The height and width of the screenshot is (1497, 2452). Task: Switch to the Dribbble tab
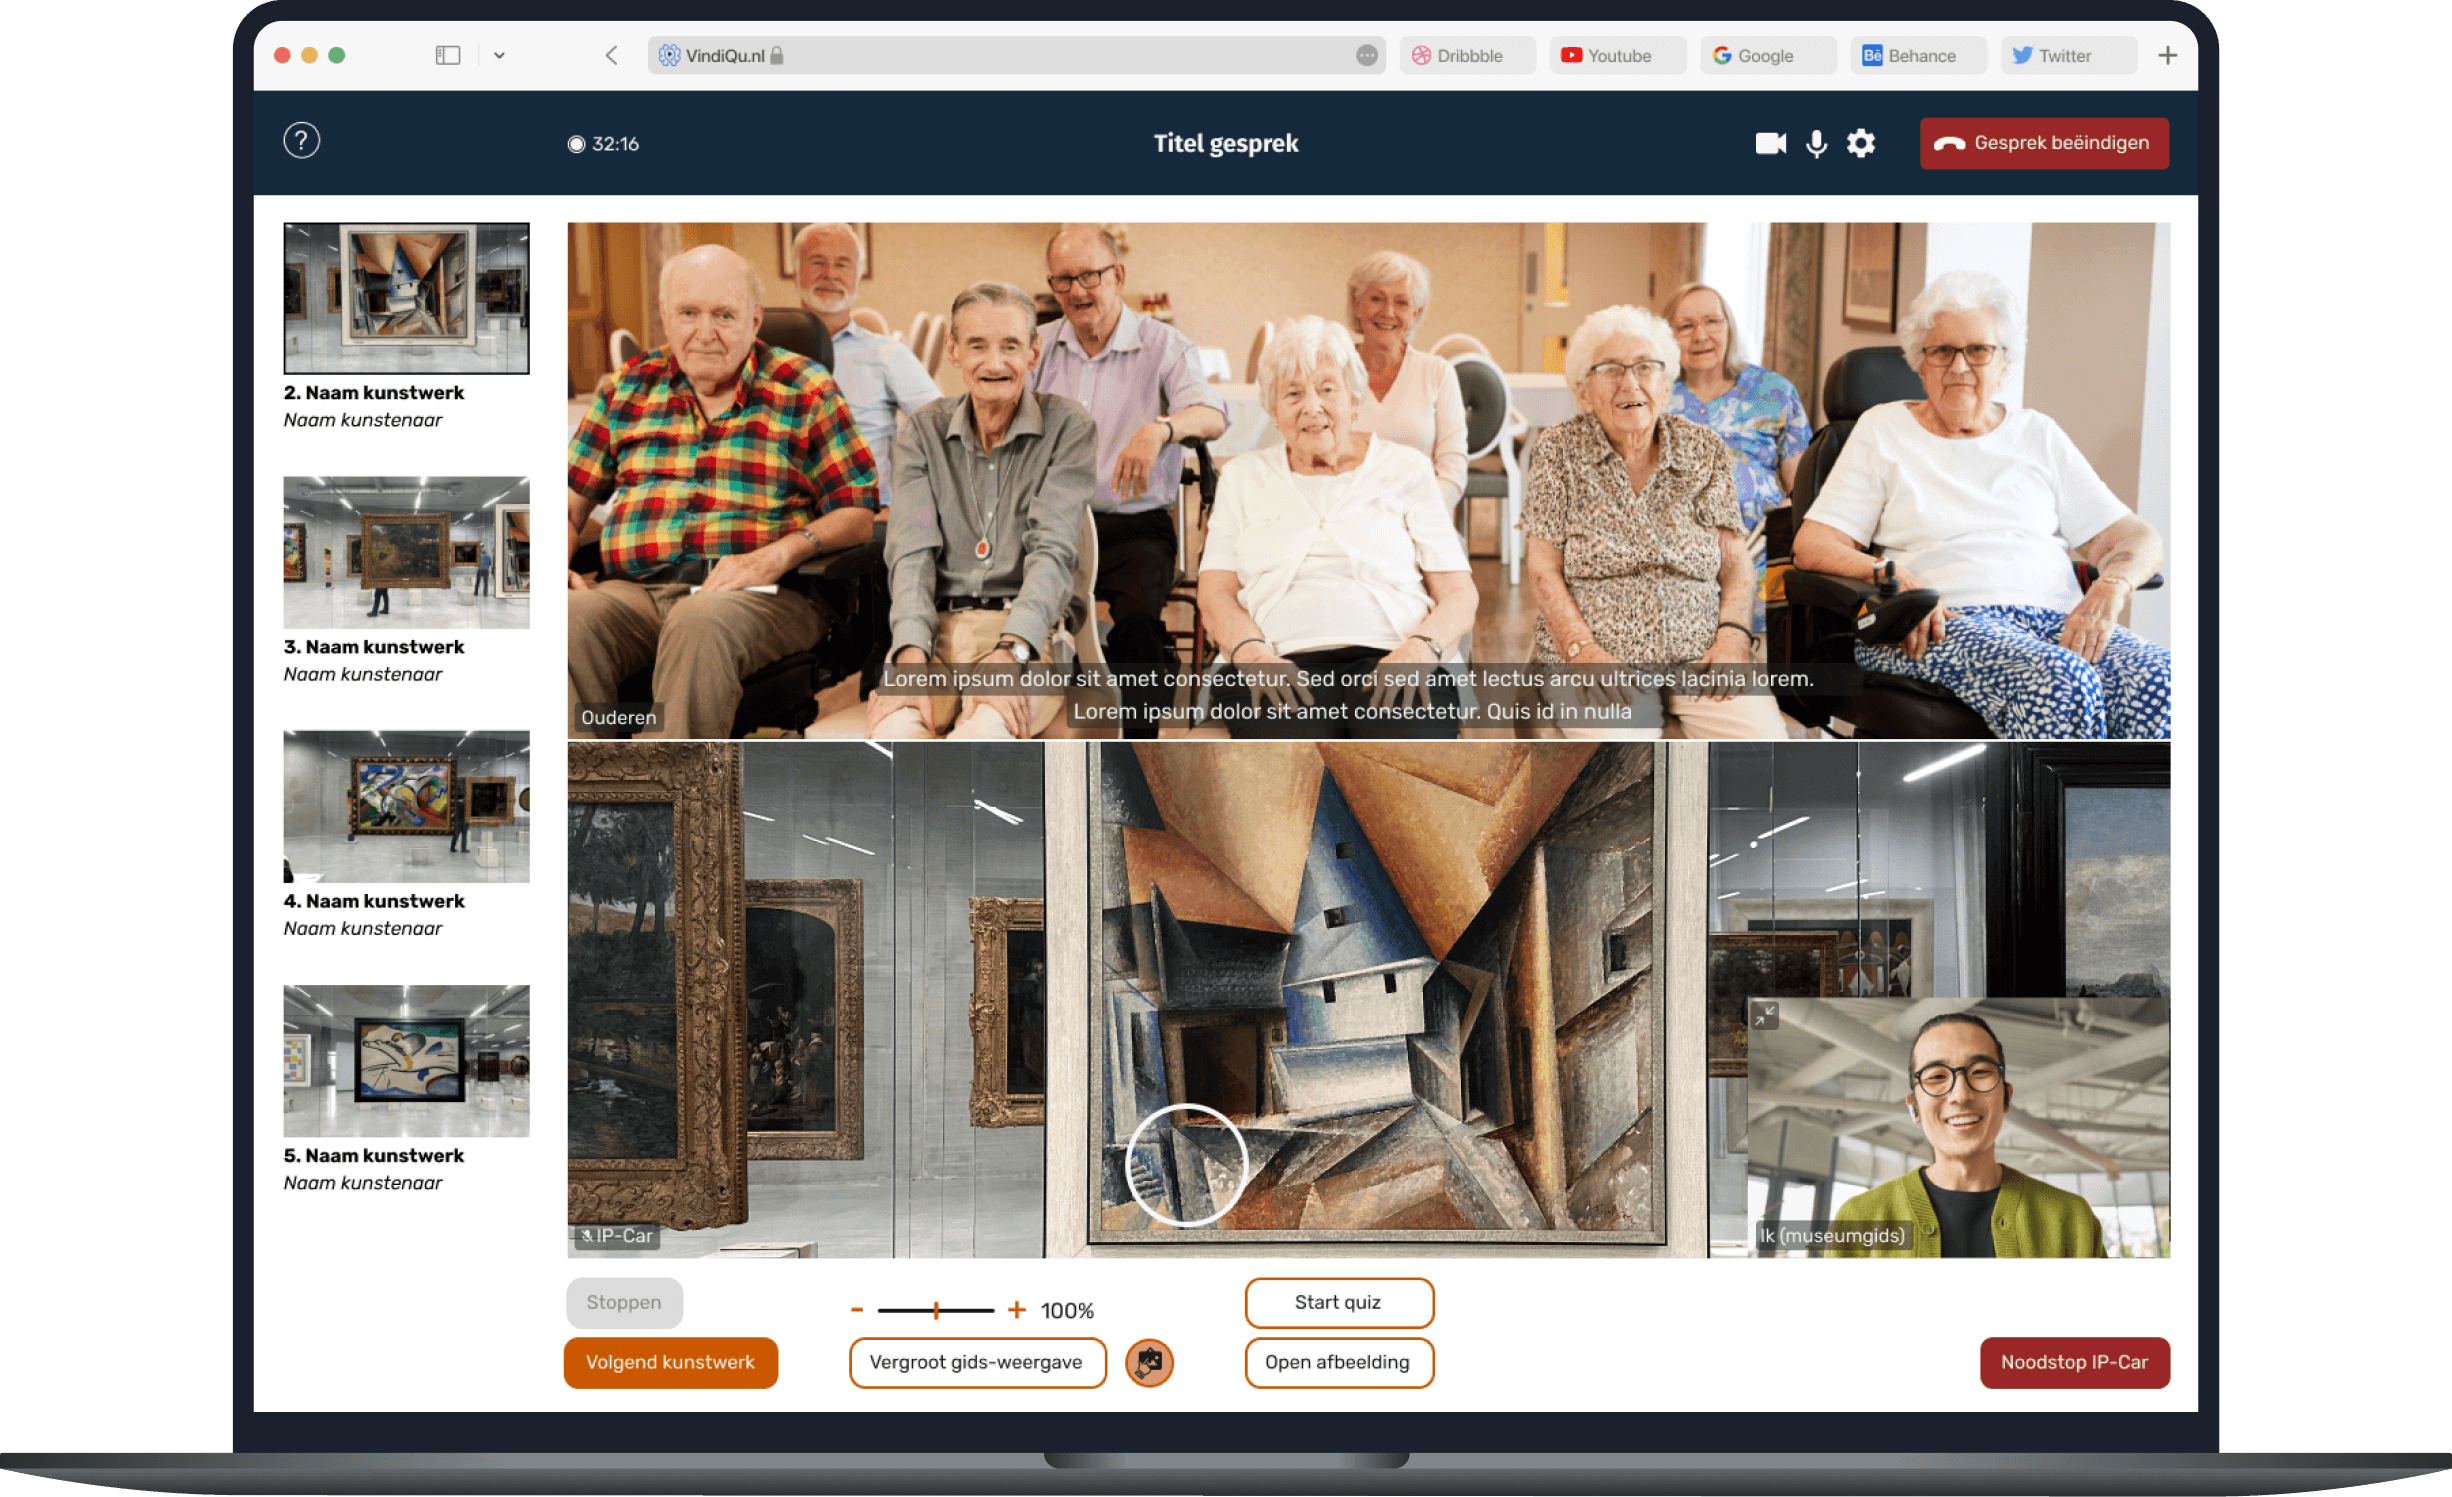[x=1466, y=56]
